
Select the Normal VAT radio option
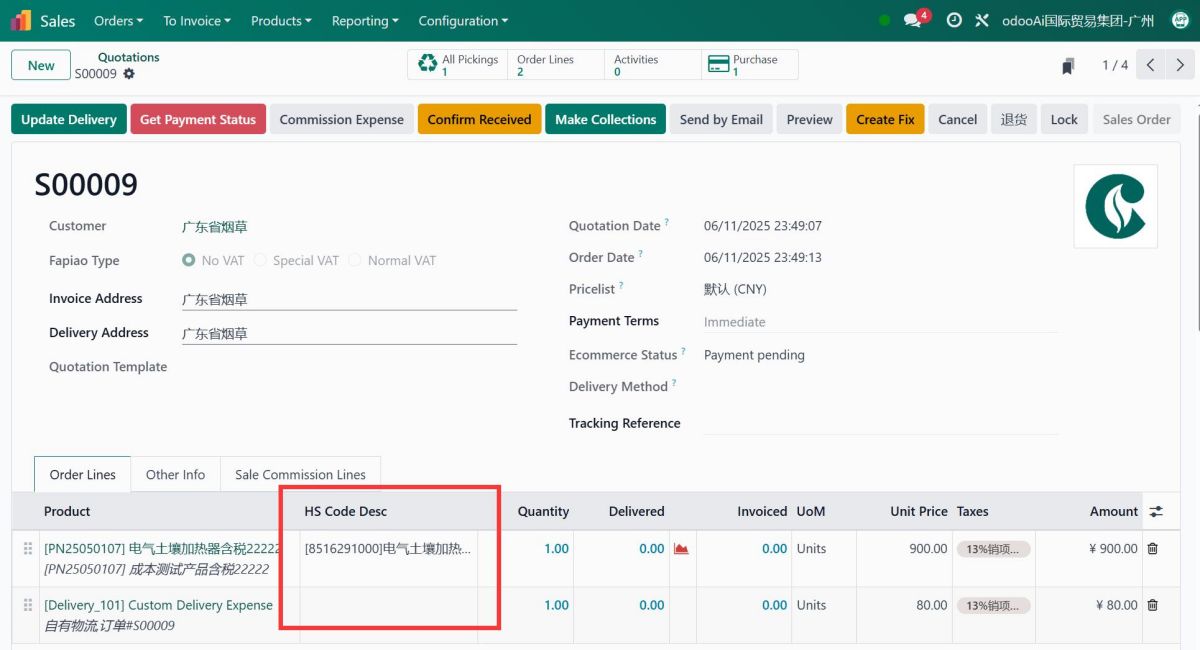(355, 260)
